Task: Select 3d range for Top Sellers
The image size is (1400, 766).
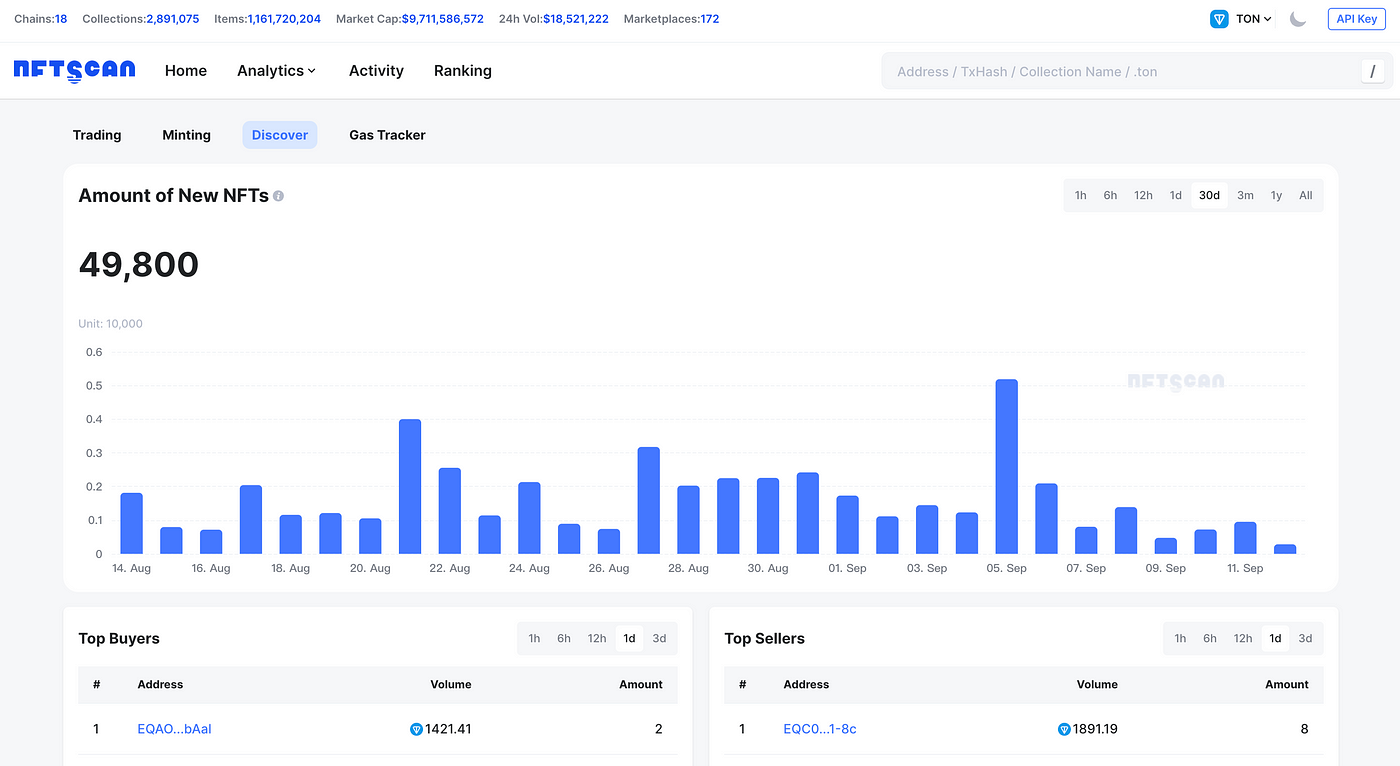Action: [1305, 638]
